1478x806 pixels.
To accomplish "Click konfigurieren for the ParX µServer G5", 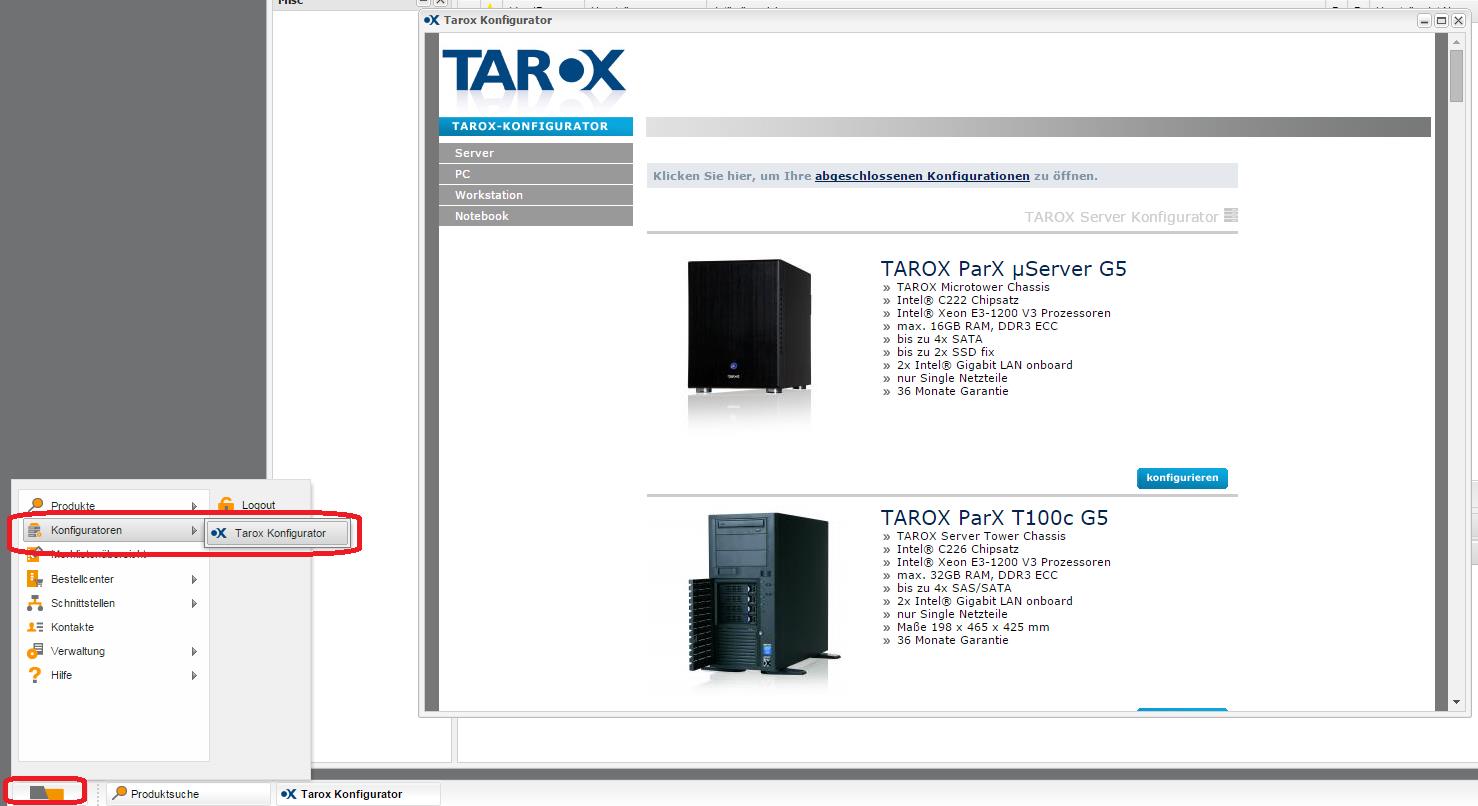I will [1182, 478].
